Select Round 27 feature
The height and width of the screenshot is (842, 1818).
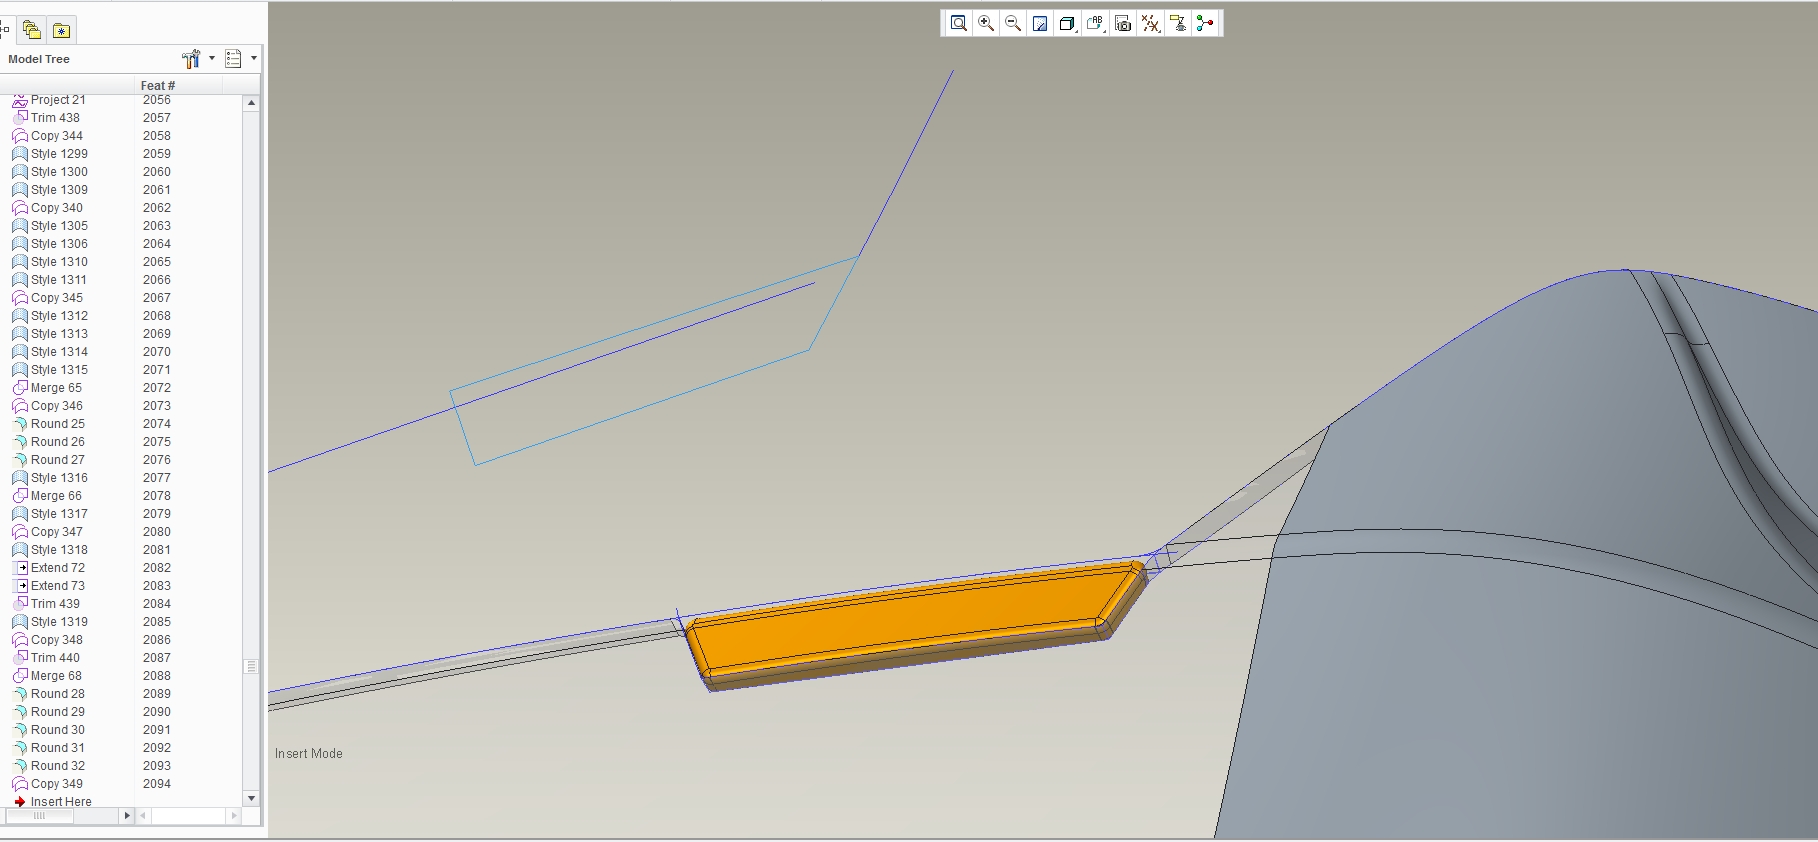pos(58,460)
